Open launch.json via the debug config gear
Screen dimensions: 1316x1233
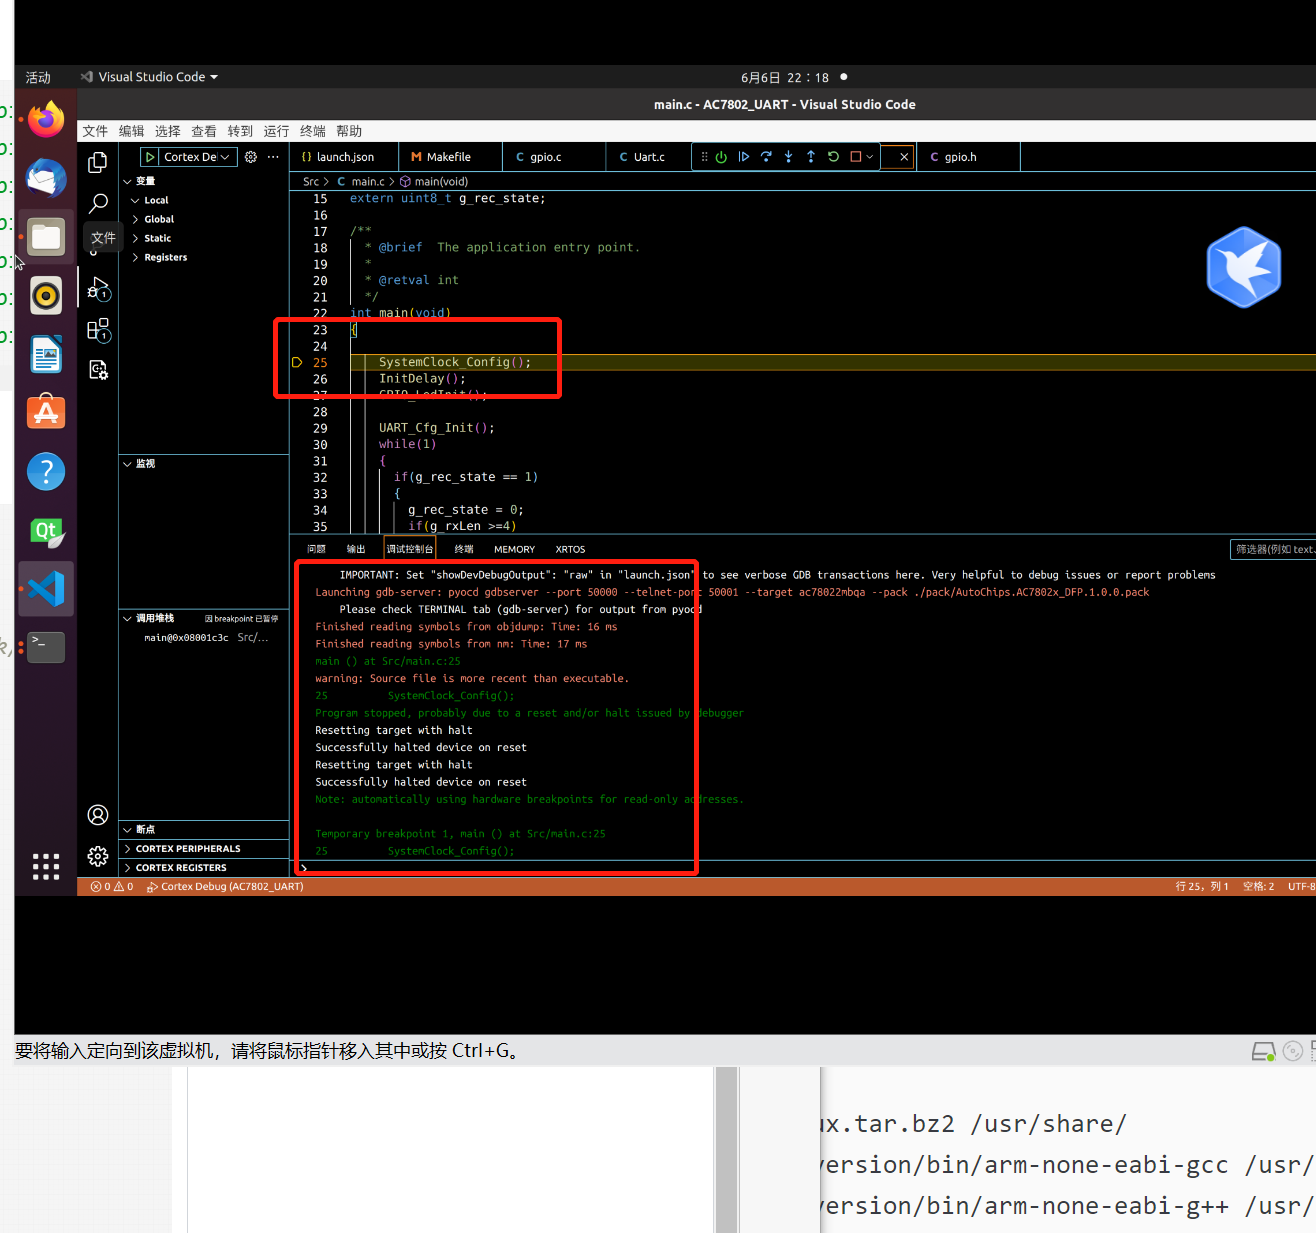[251, 157]
